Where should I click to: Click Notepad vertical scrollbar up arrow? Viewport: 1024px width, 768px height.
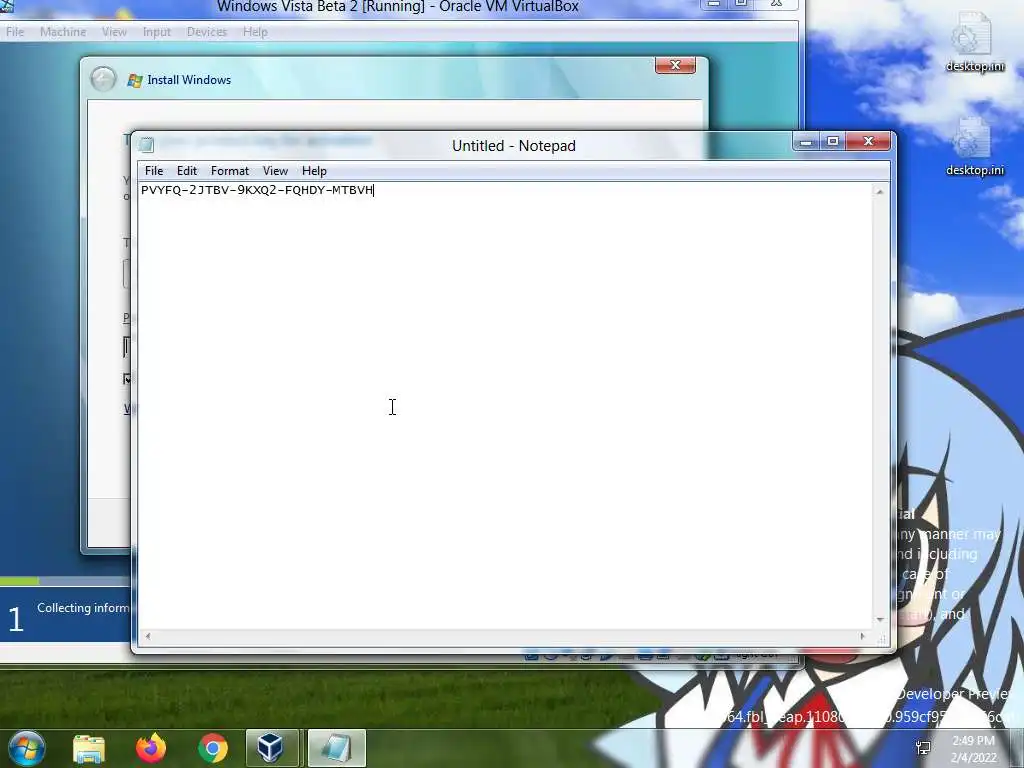[x=880, y=191]
